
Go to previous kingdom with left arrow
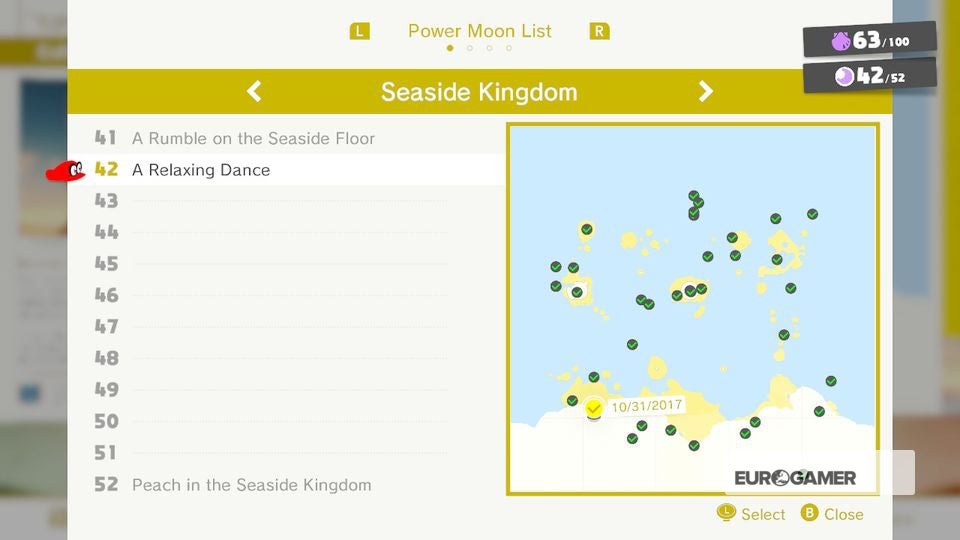[254, 91]
